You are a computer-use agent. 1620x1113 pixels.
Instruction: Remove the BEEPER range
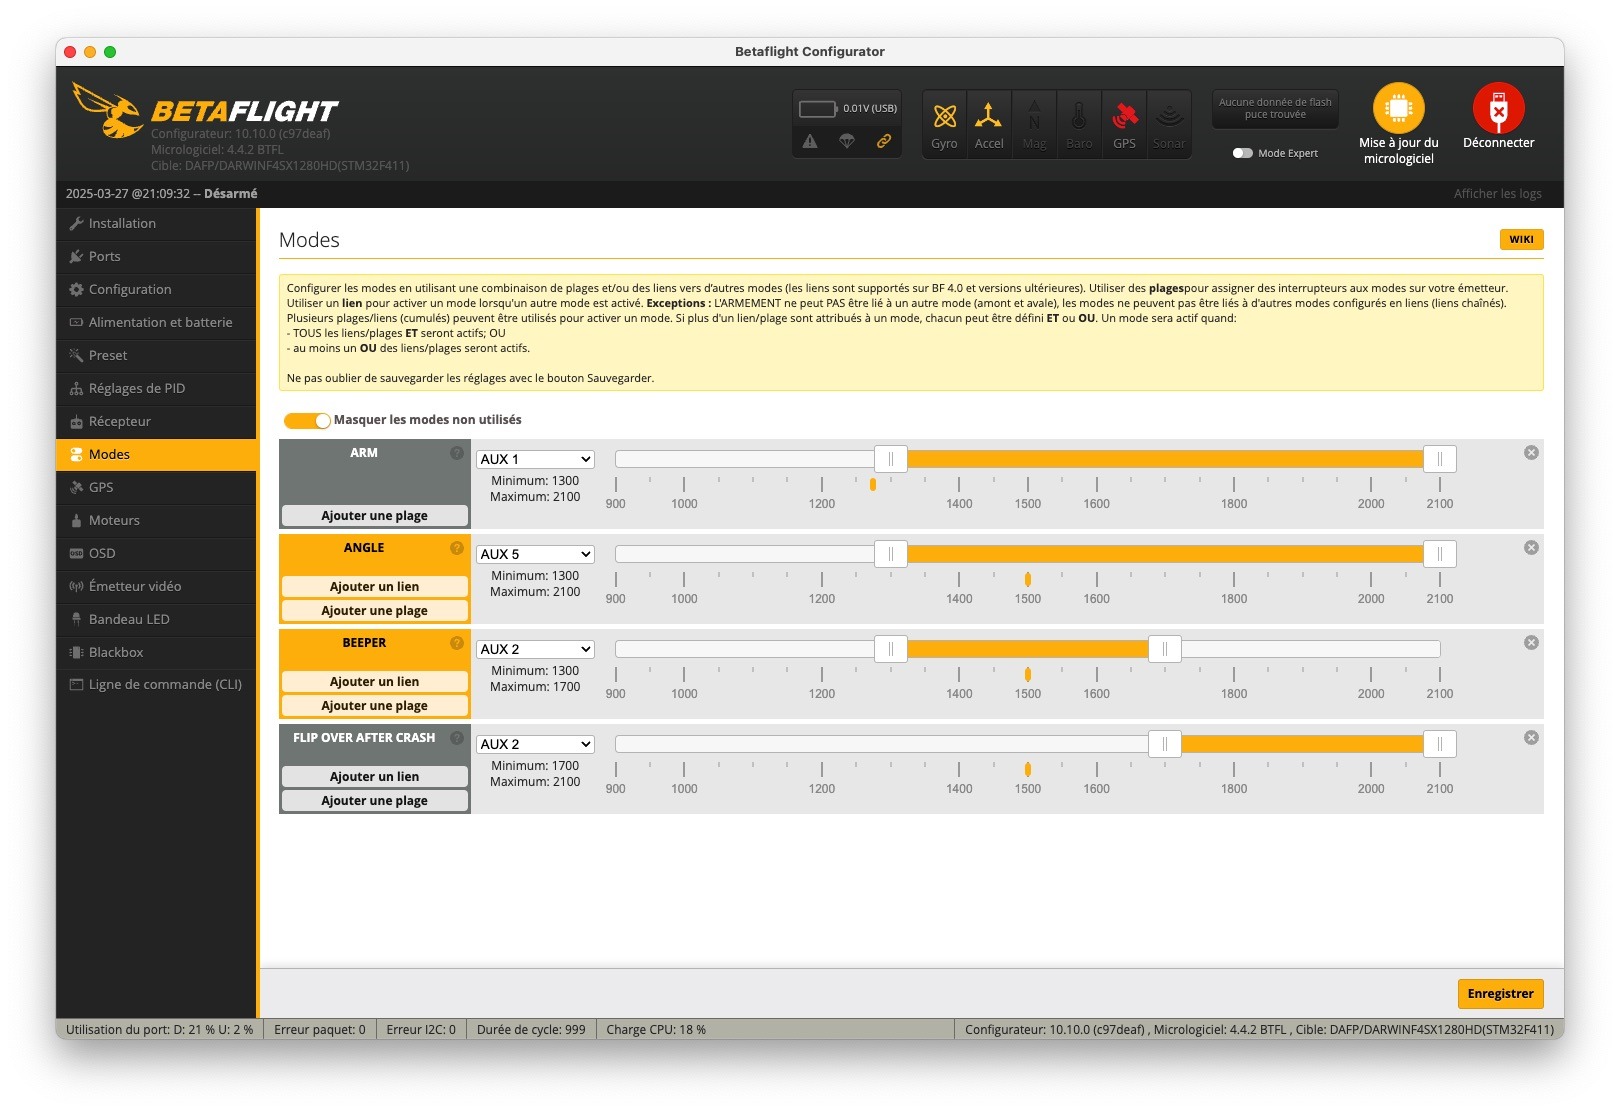(x=1531, y=643)
